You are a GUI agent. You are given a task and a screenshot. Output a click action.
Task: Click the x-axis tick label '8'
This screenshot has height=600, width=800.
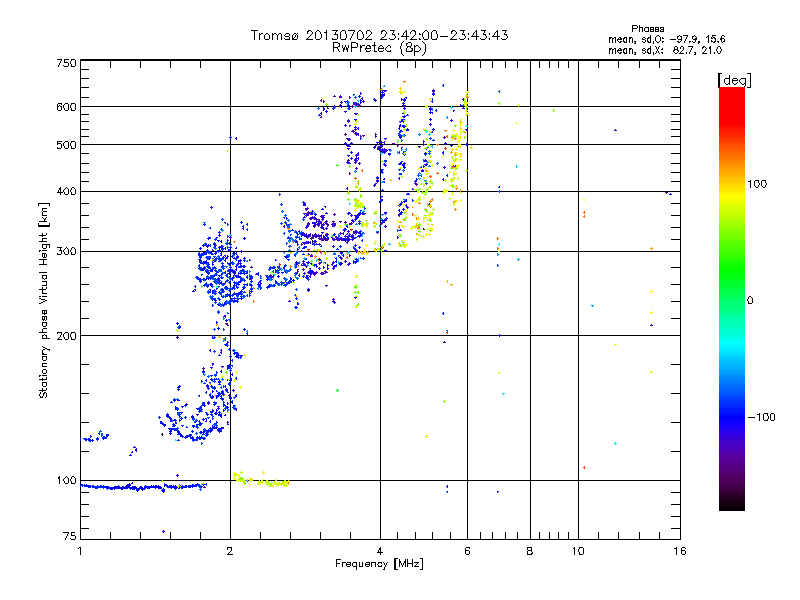pyautogui.click(x=530, y=551)
